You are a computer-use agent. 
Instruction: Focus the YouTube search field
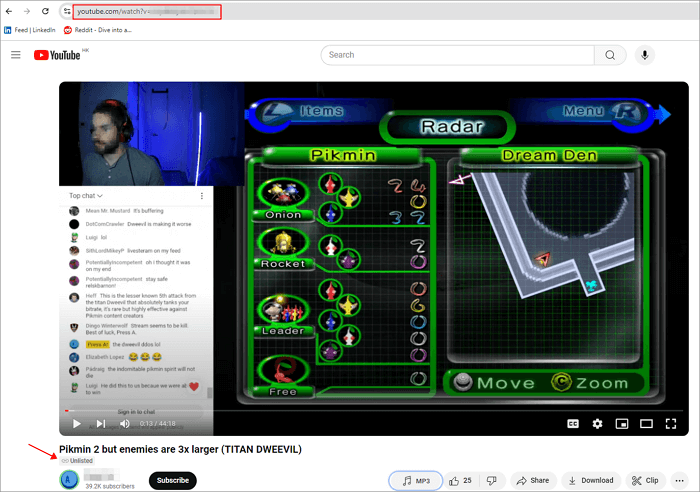pyautogui.click(x=460, y=55)
